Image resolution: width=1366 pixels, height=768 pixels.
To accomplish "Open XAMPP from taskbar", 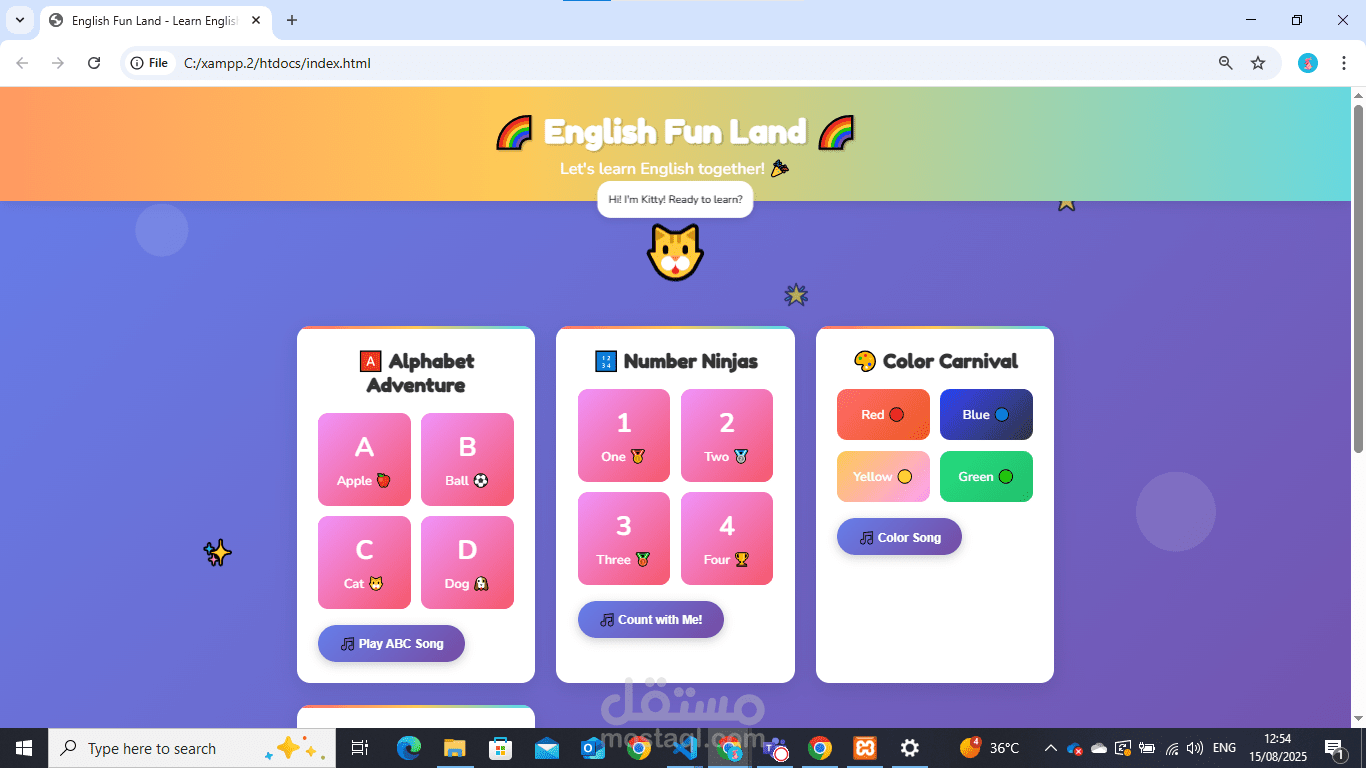I will click(x=865, y=748).
